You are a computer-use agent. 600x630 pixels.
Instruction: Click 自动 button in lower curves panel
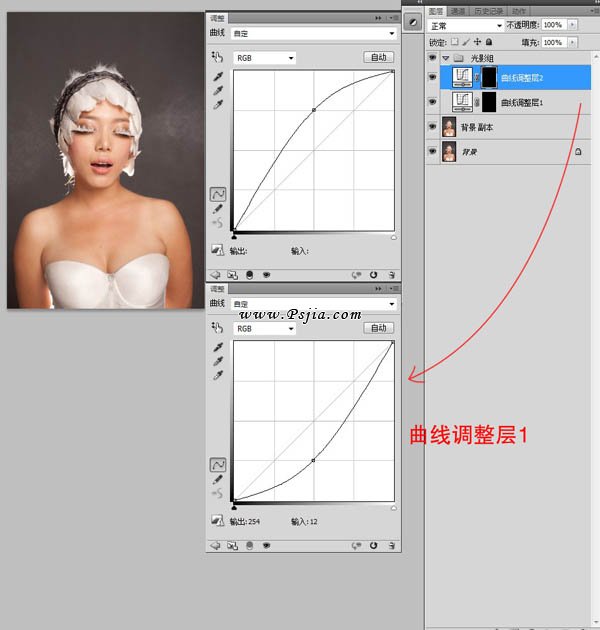(378, 328)
